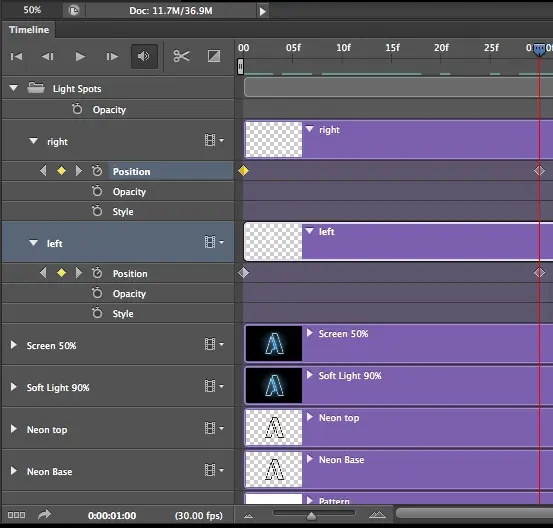This screenshot has width=553, height=528.
Task: Click the scissors split-at-playhead icon
Action: coord(182,56)
